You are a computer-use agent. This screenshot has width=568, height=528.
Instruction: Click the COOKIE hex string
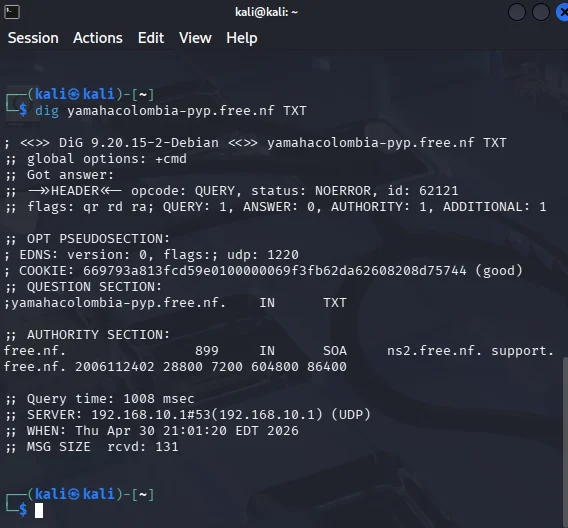point(275,271)
